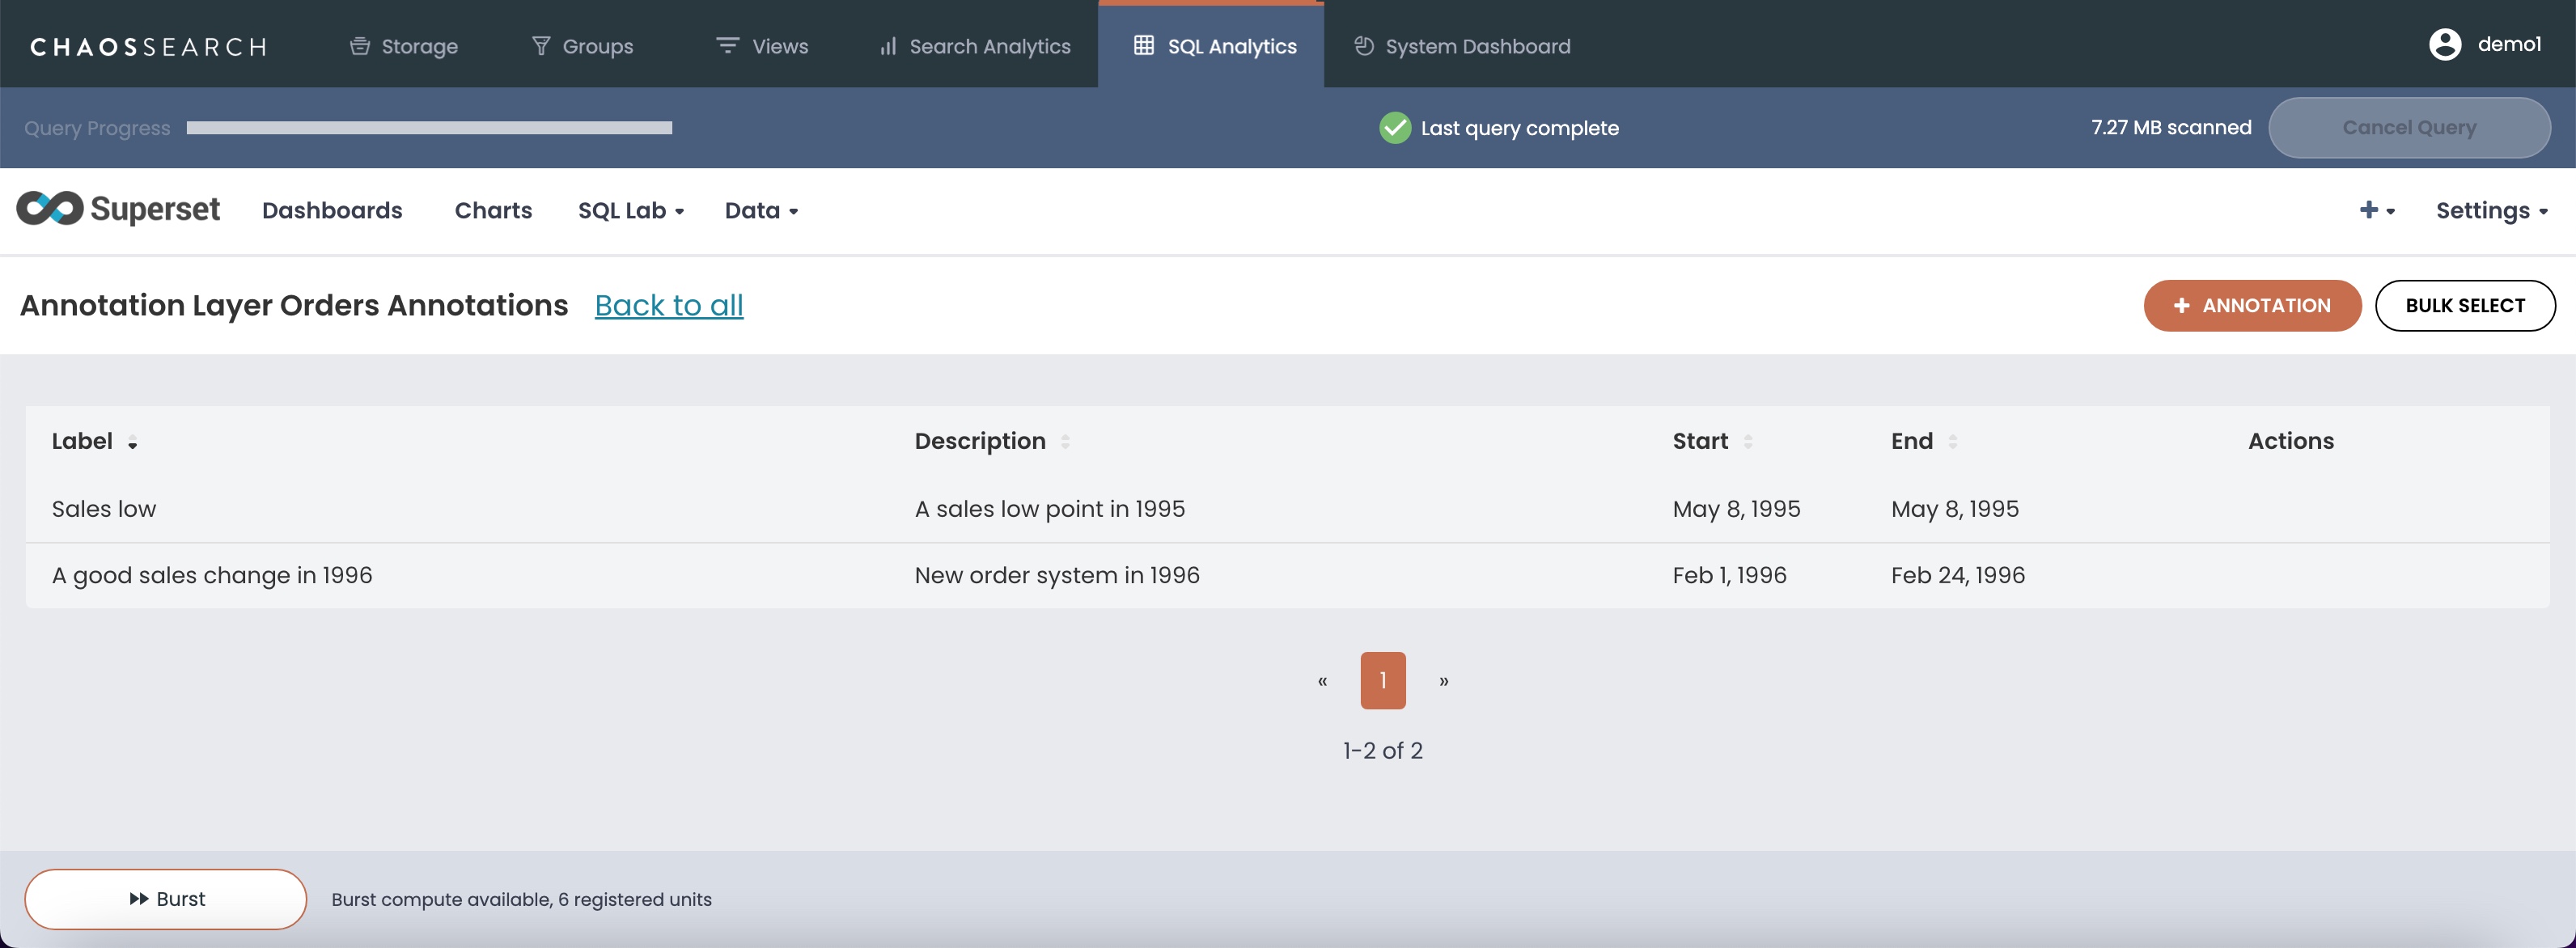Click the Superset infinity logo icon

coord(50,208)
